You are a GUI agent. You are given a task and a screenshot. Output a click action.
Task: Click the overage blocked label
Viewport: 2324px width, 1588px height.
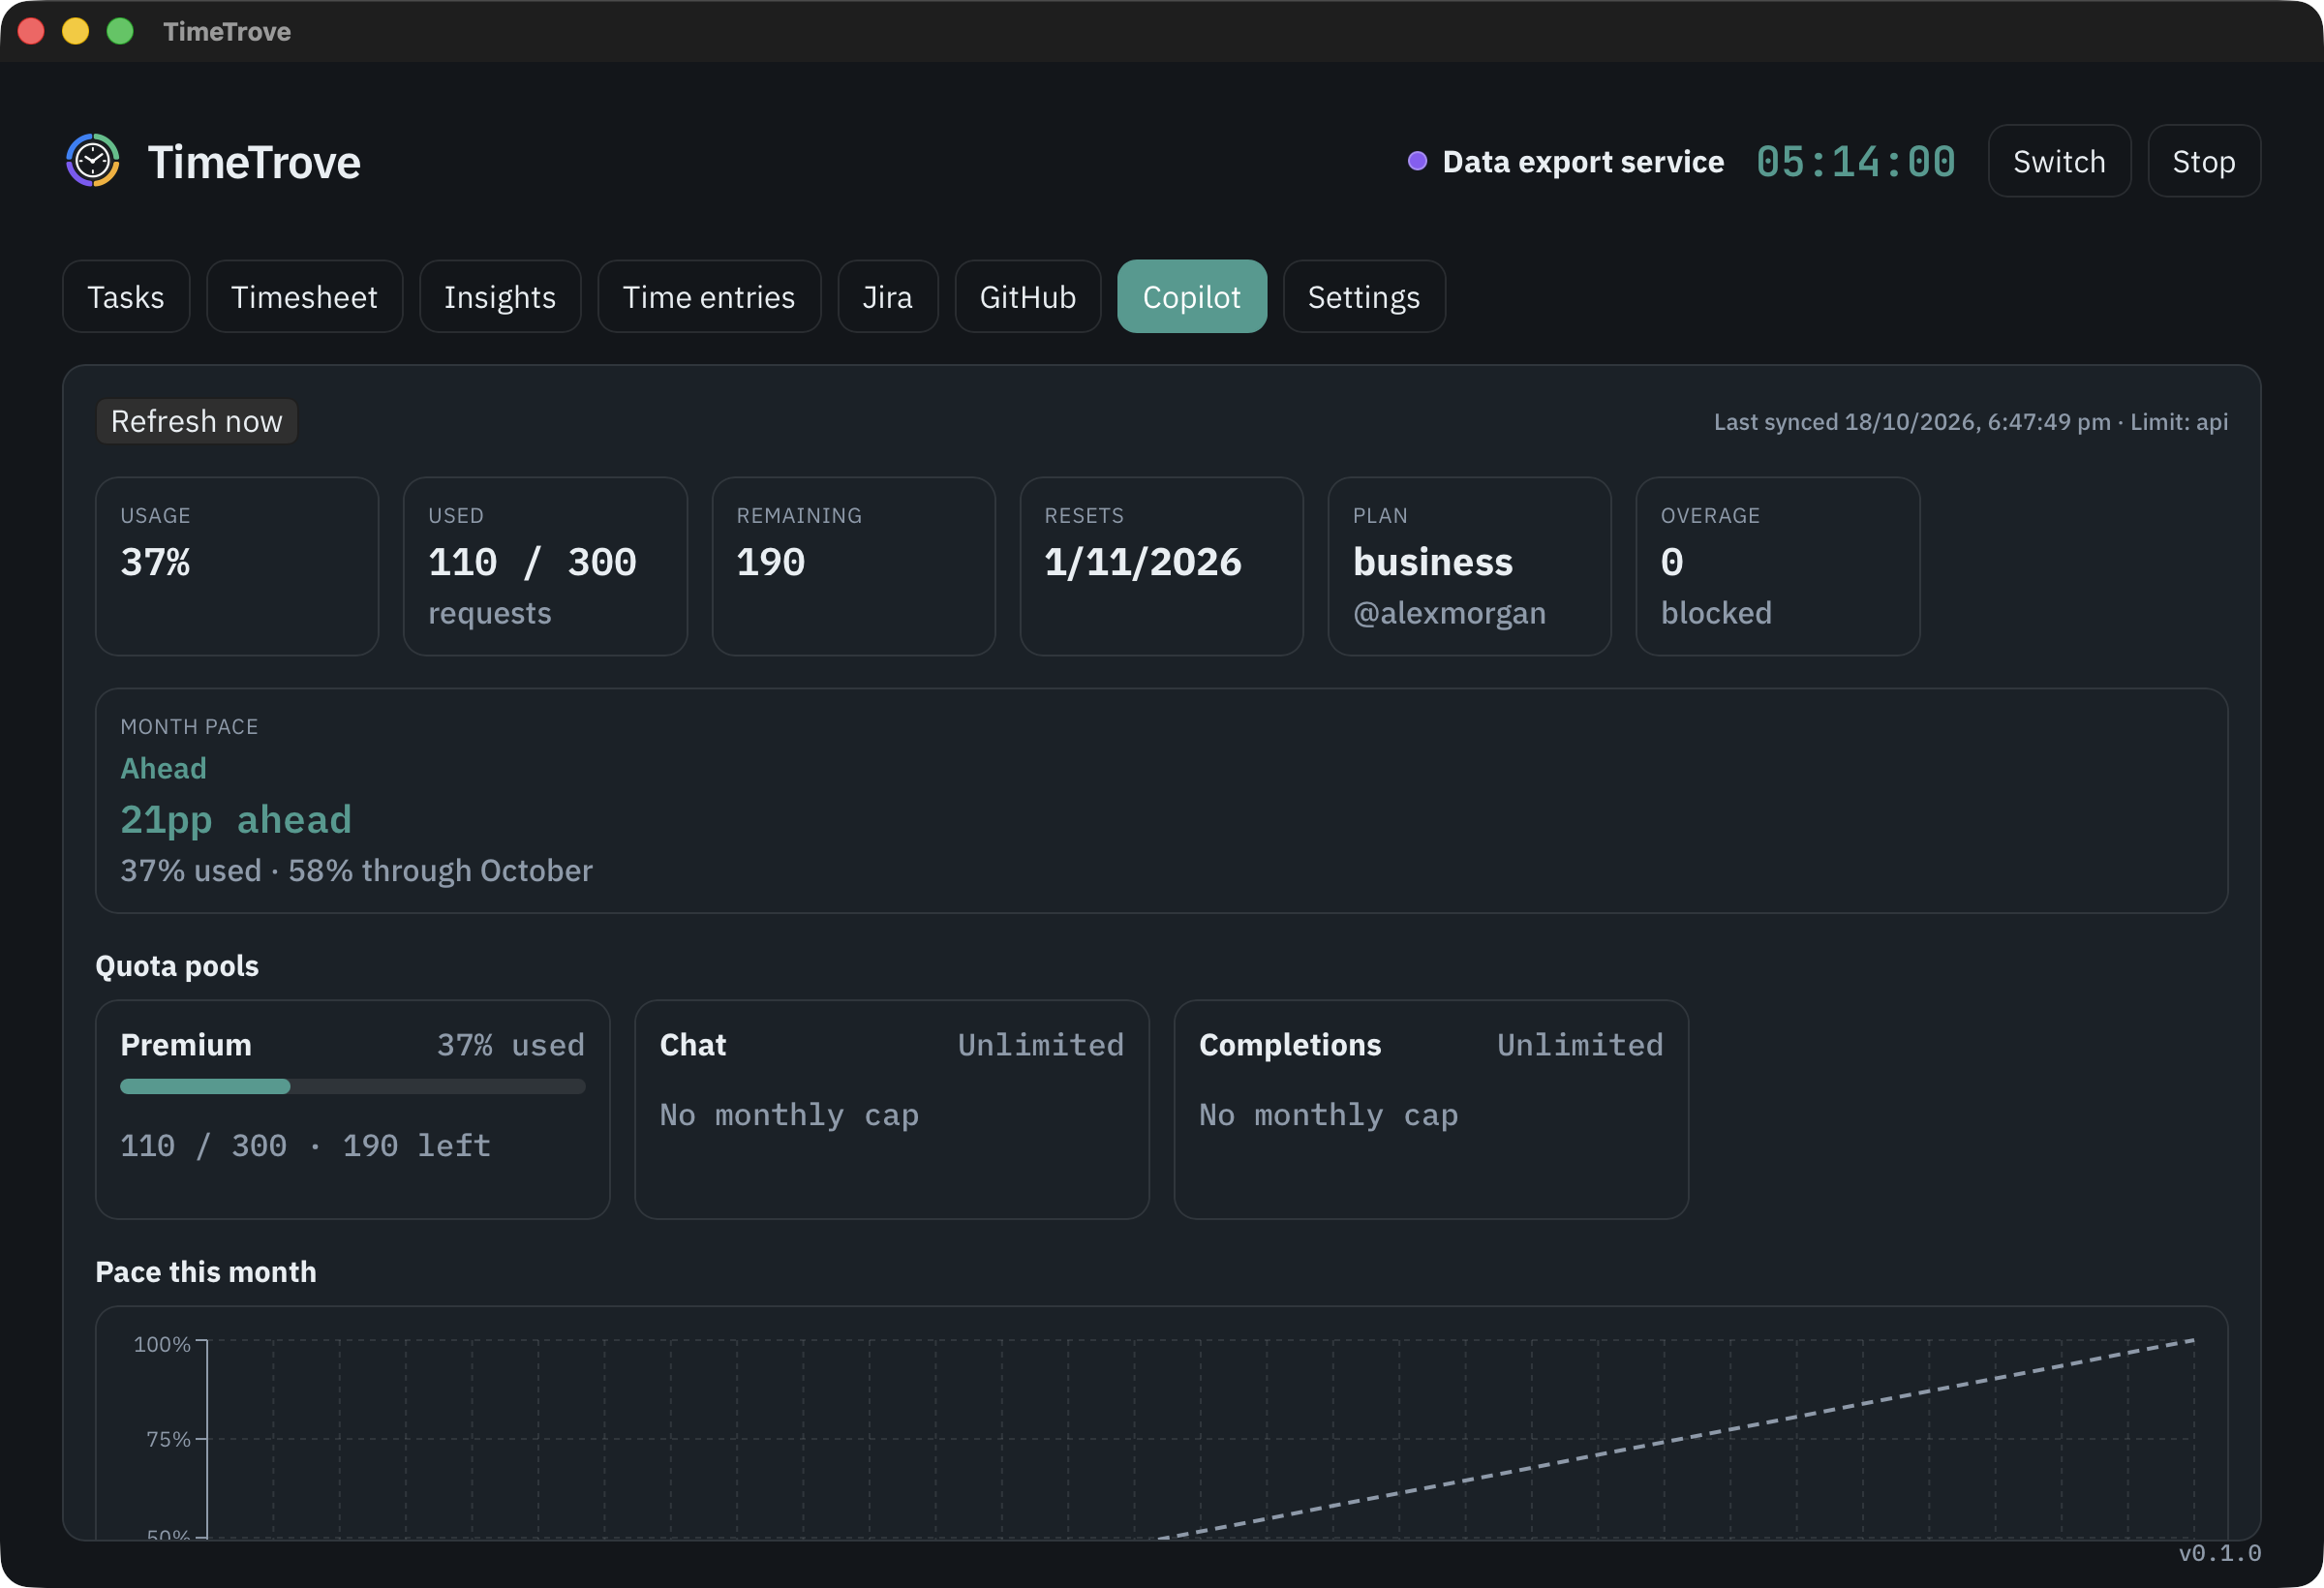click(1716, 612)
